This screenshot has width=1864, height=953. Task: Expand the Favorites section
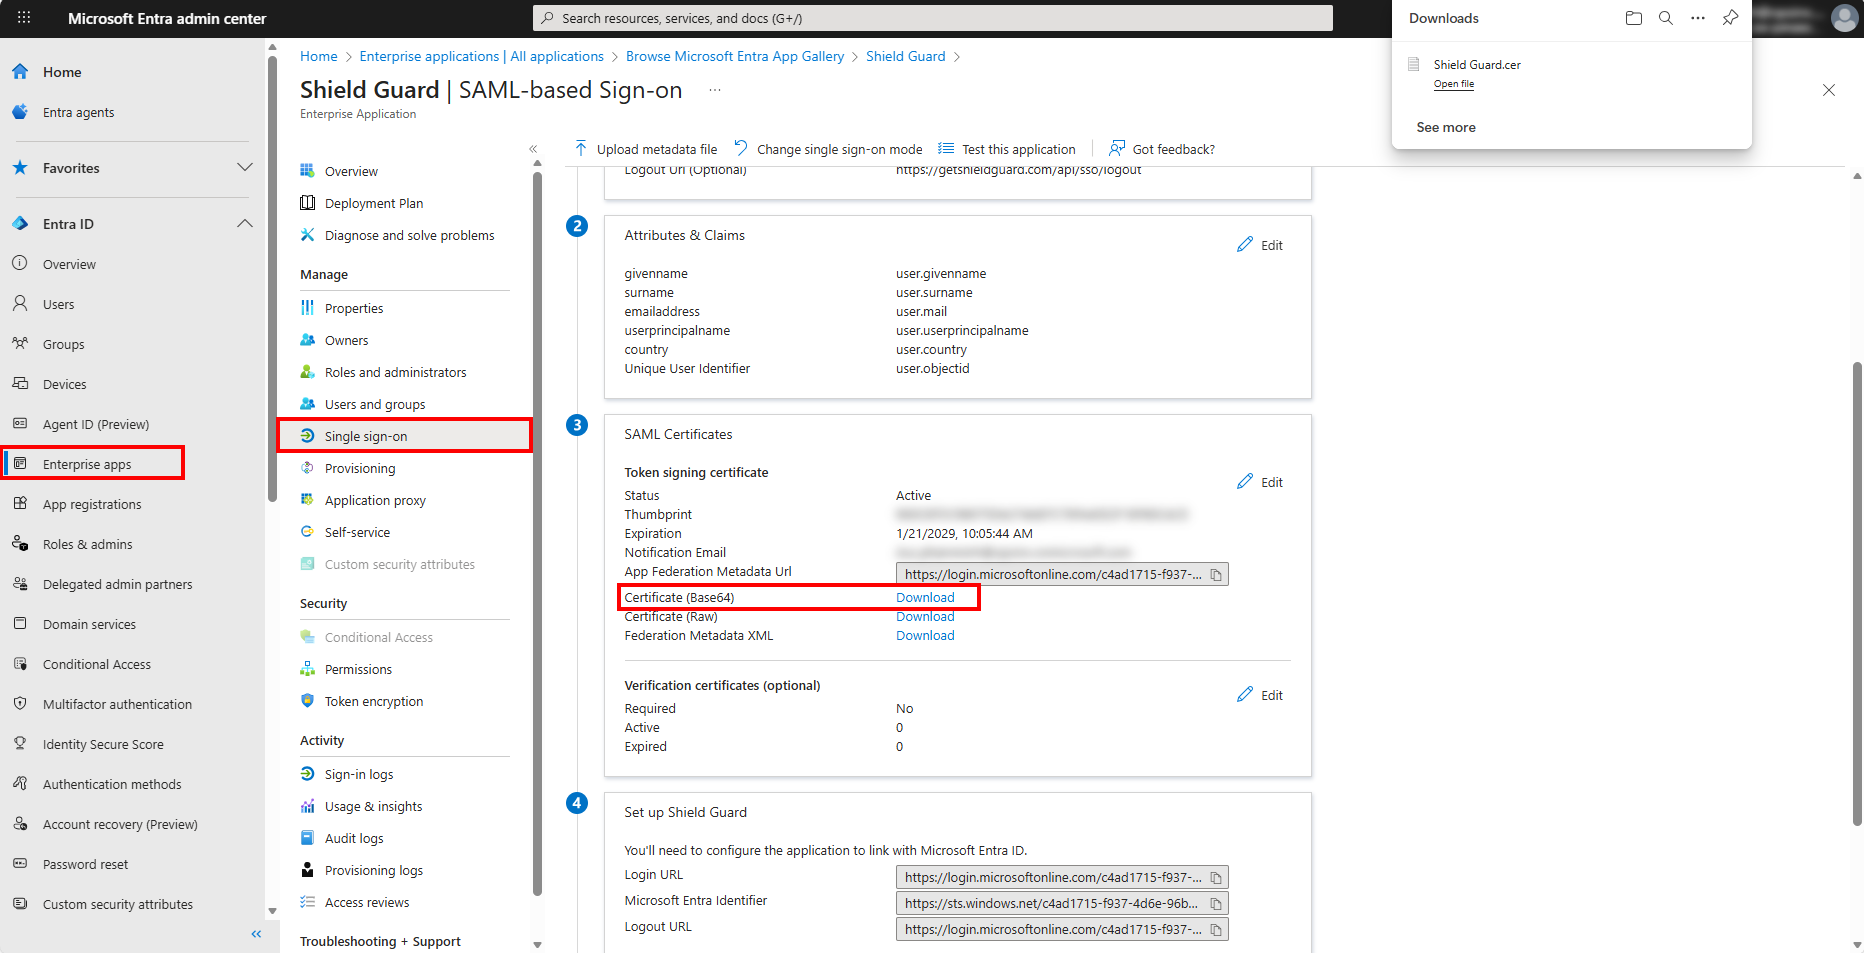tap(244, 168)
